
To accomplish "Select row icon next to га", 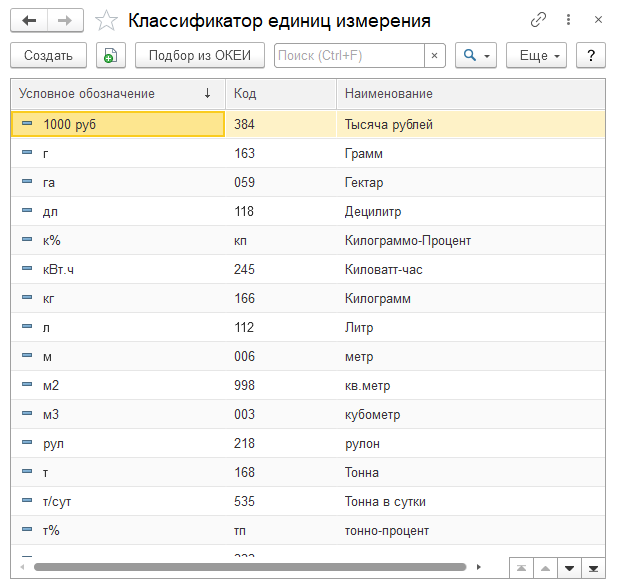I will tap(27, 182).
